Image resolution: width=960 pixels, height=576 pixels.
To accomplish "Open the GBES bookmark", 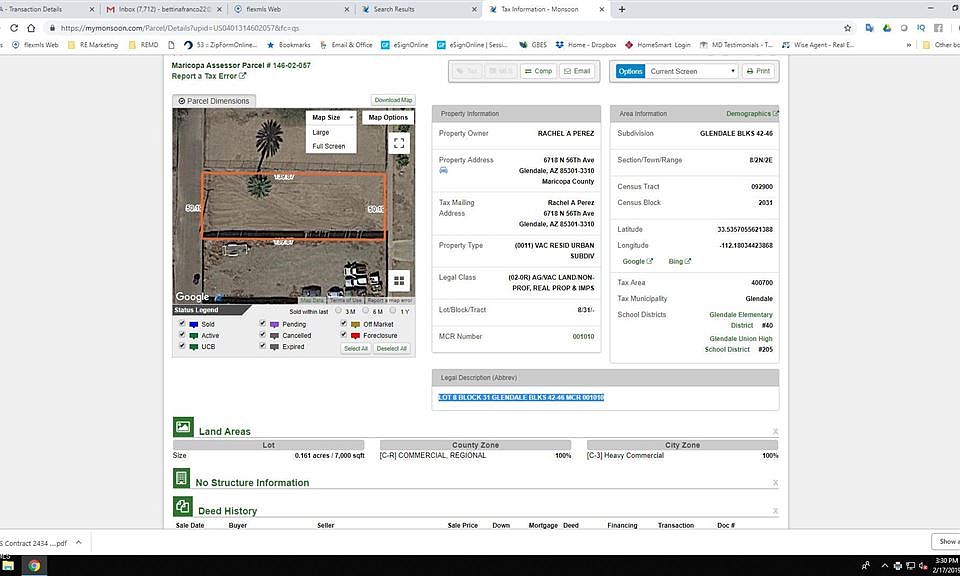I will 533,45.
